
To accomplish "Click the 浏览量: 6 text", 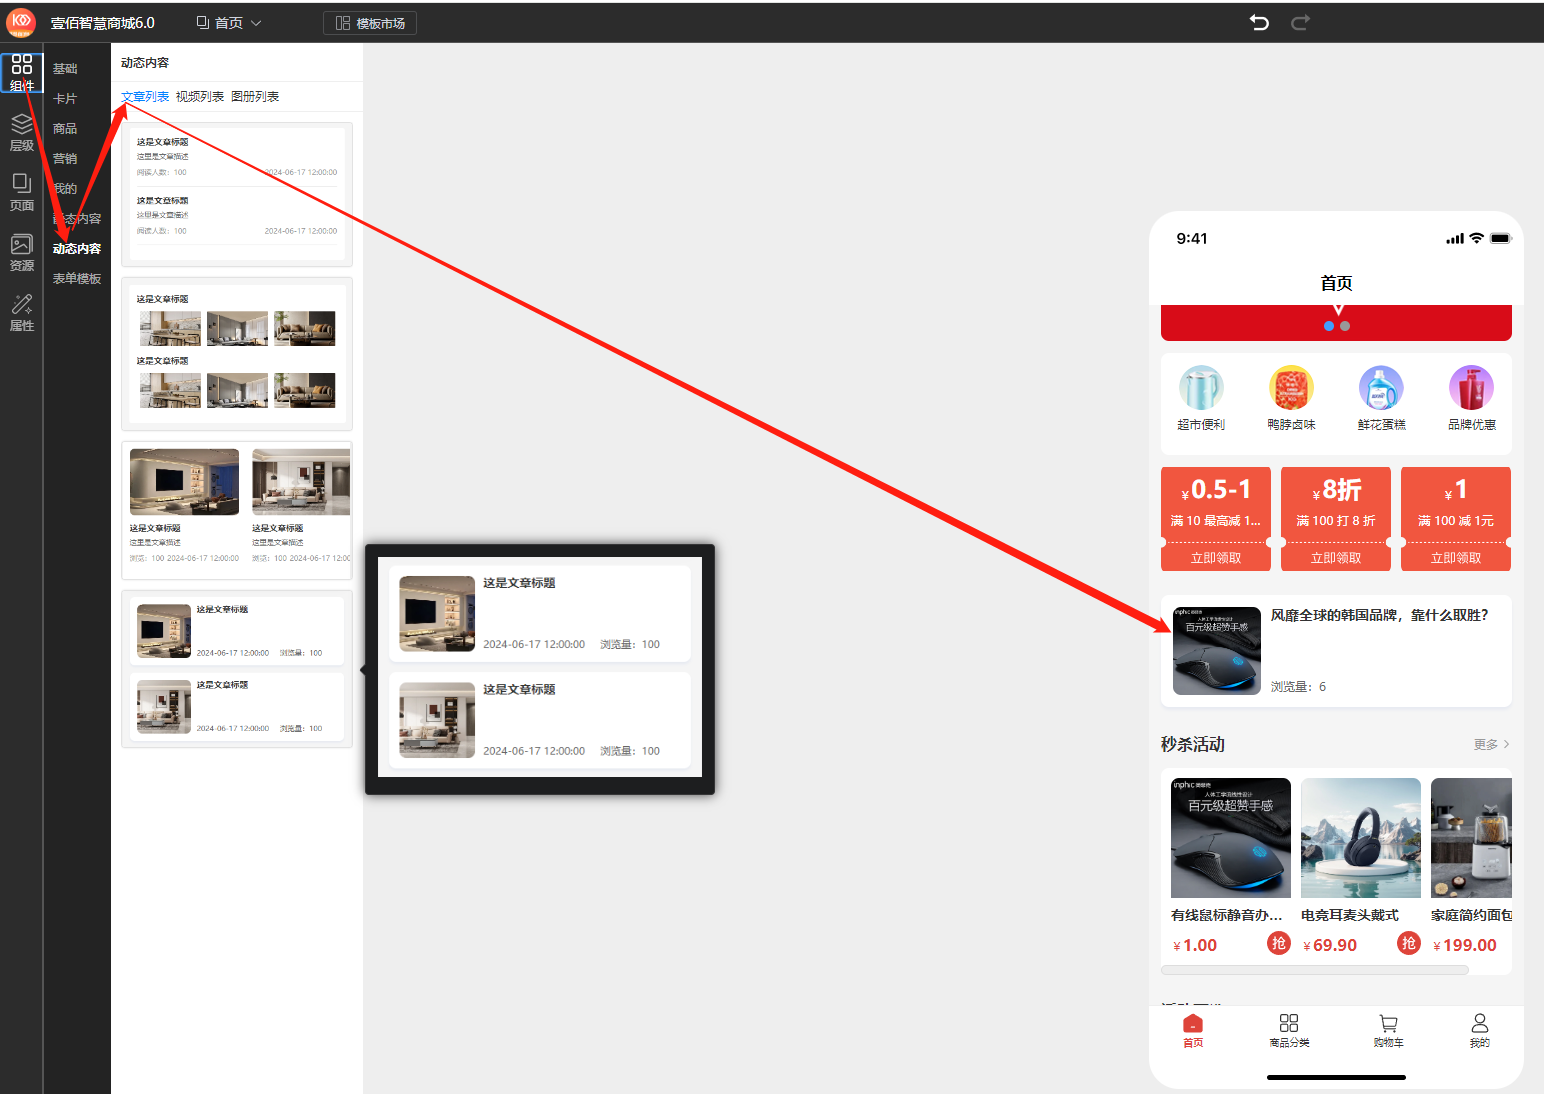I will [1298, 687].
